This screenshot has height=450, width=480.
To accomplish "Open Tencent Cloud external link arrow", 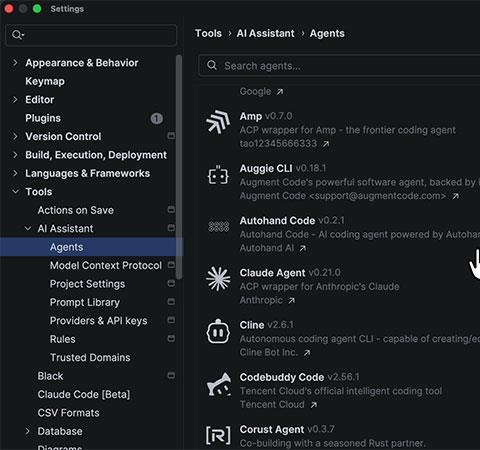I will (313, 405).
